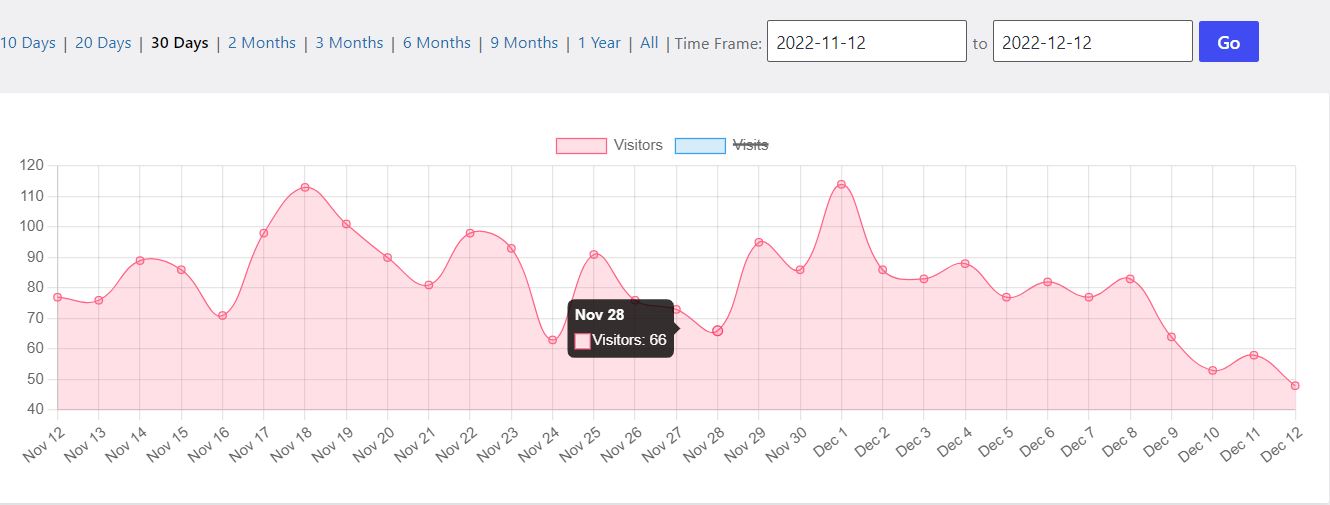
Task: Click the blue Visits legend swatch
Action: click(x=700, y=146)
